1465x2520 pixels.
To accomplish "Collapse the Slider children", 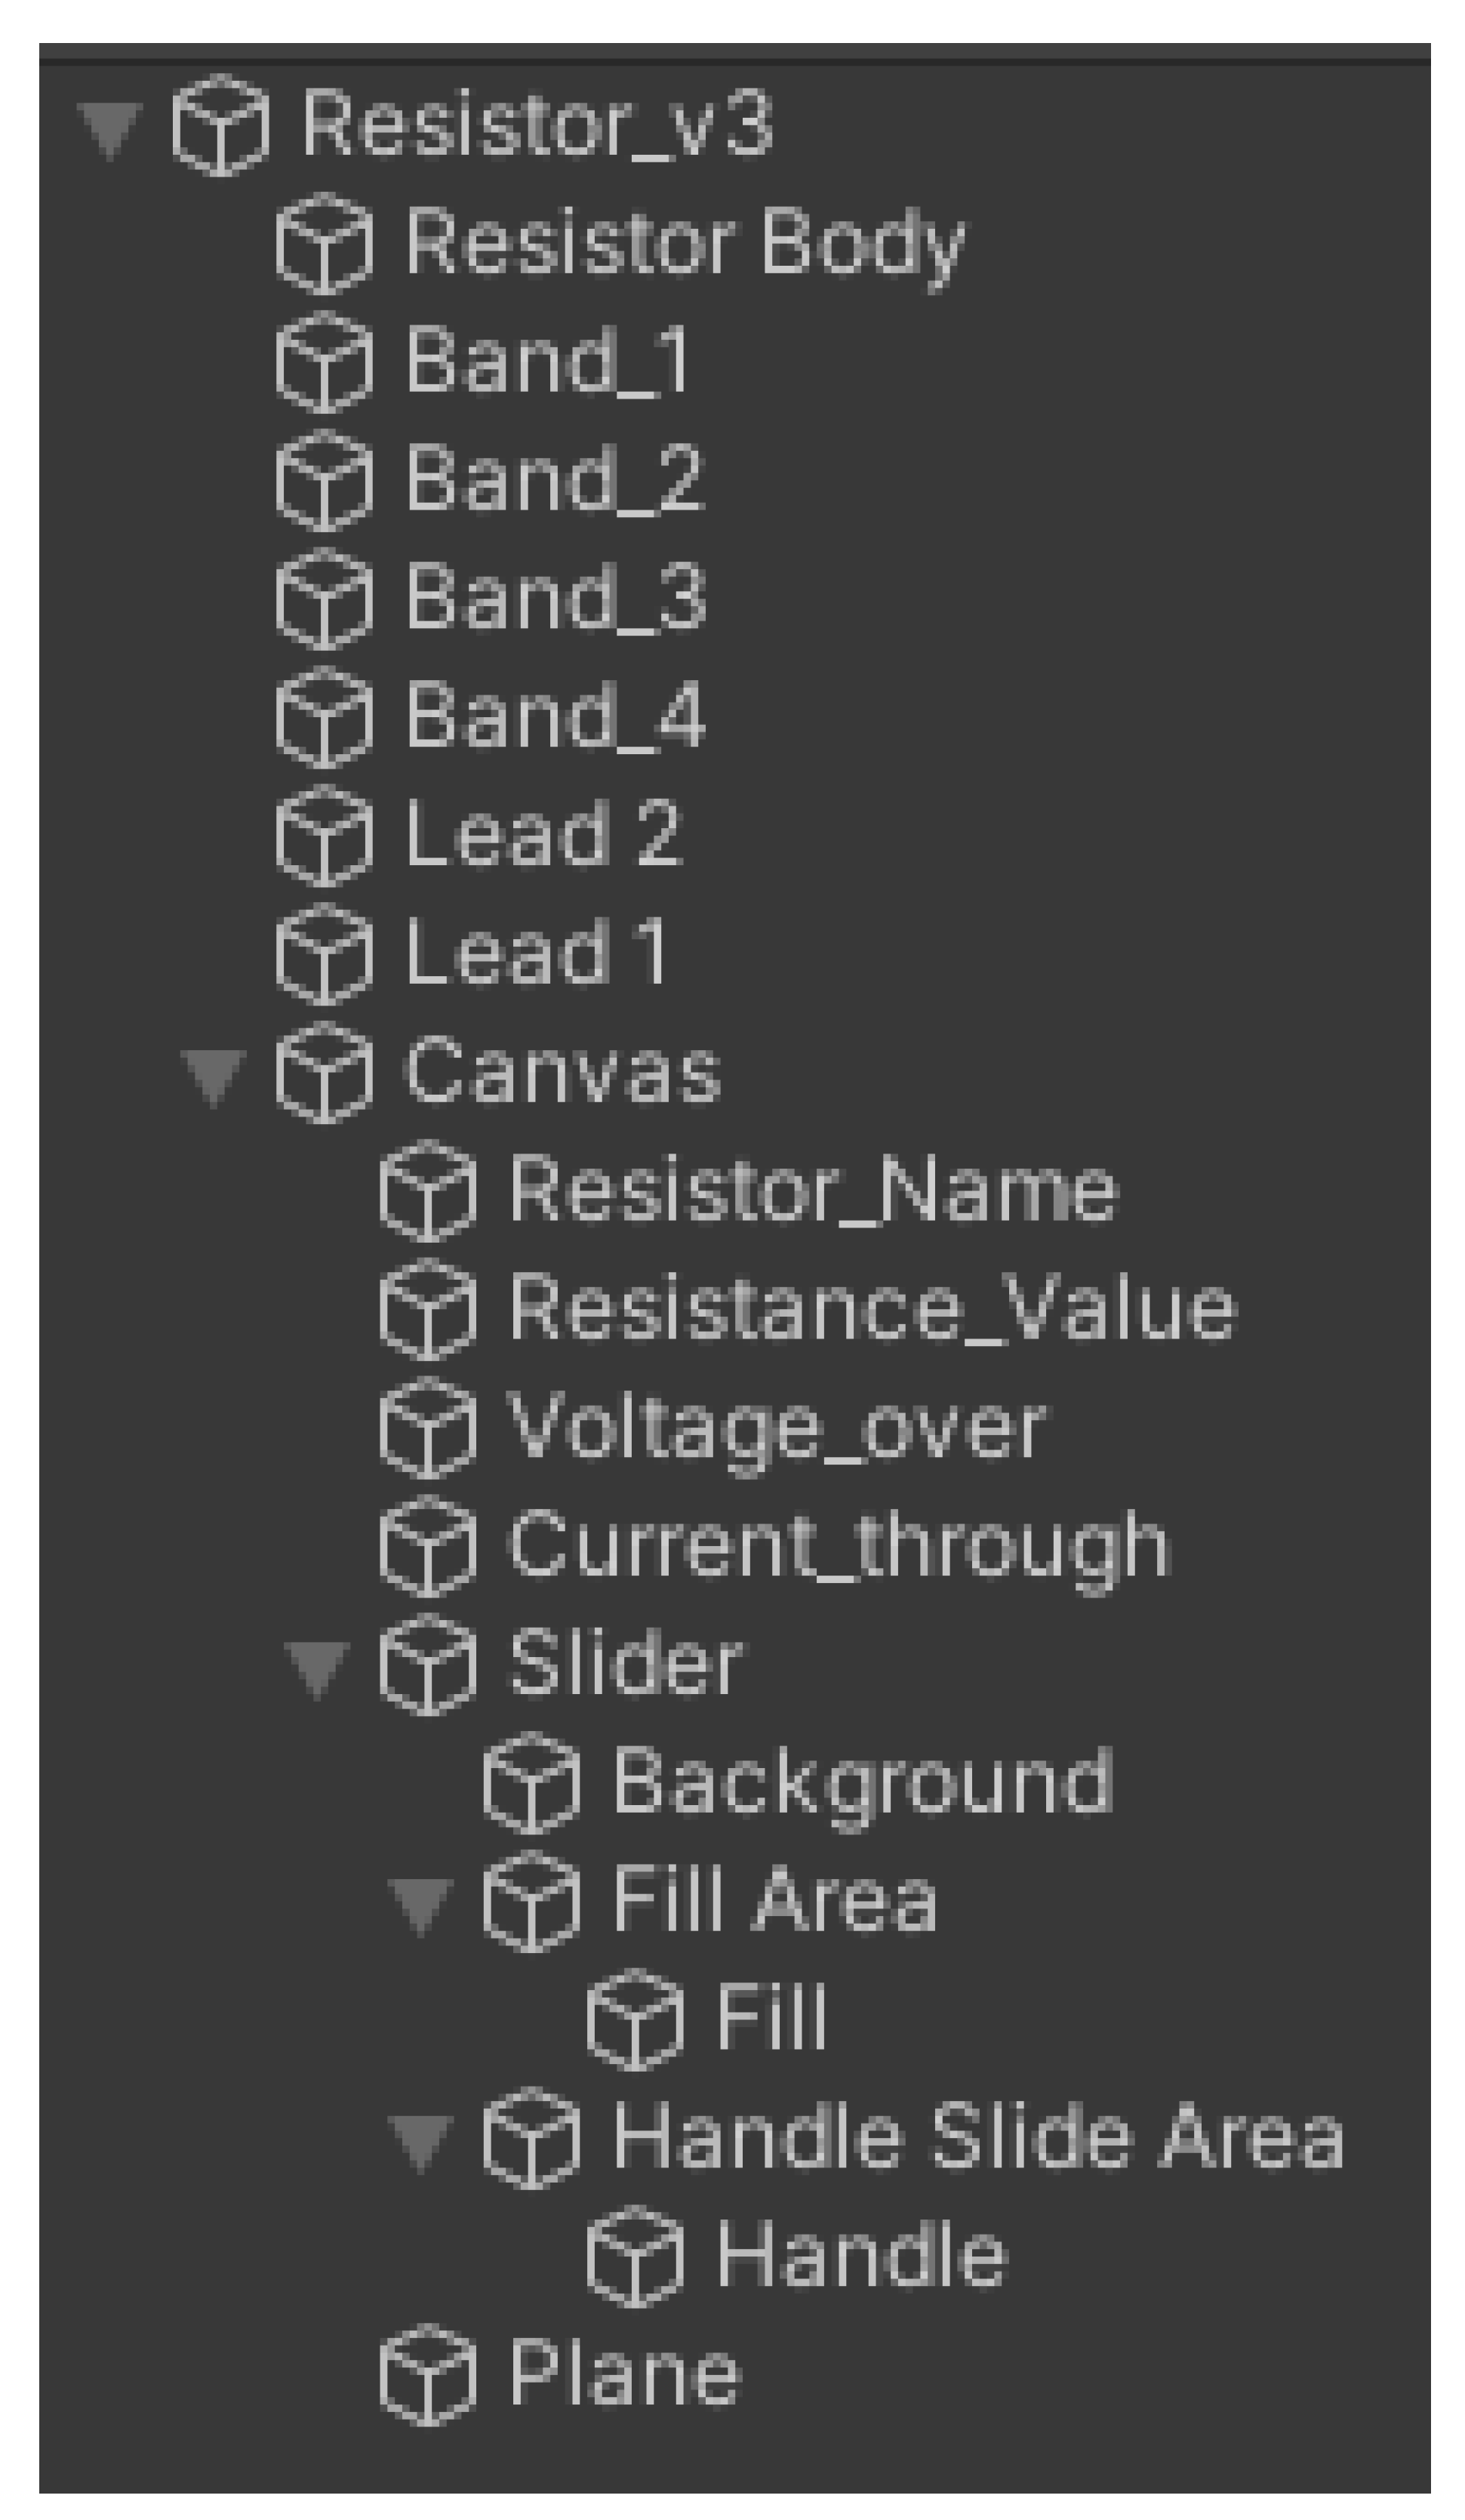I will [x=318, y=1668].
